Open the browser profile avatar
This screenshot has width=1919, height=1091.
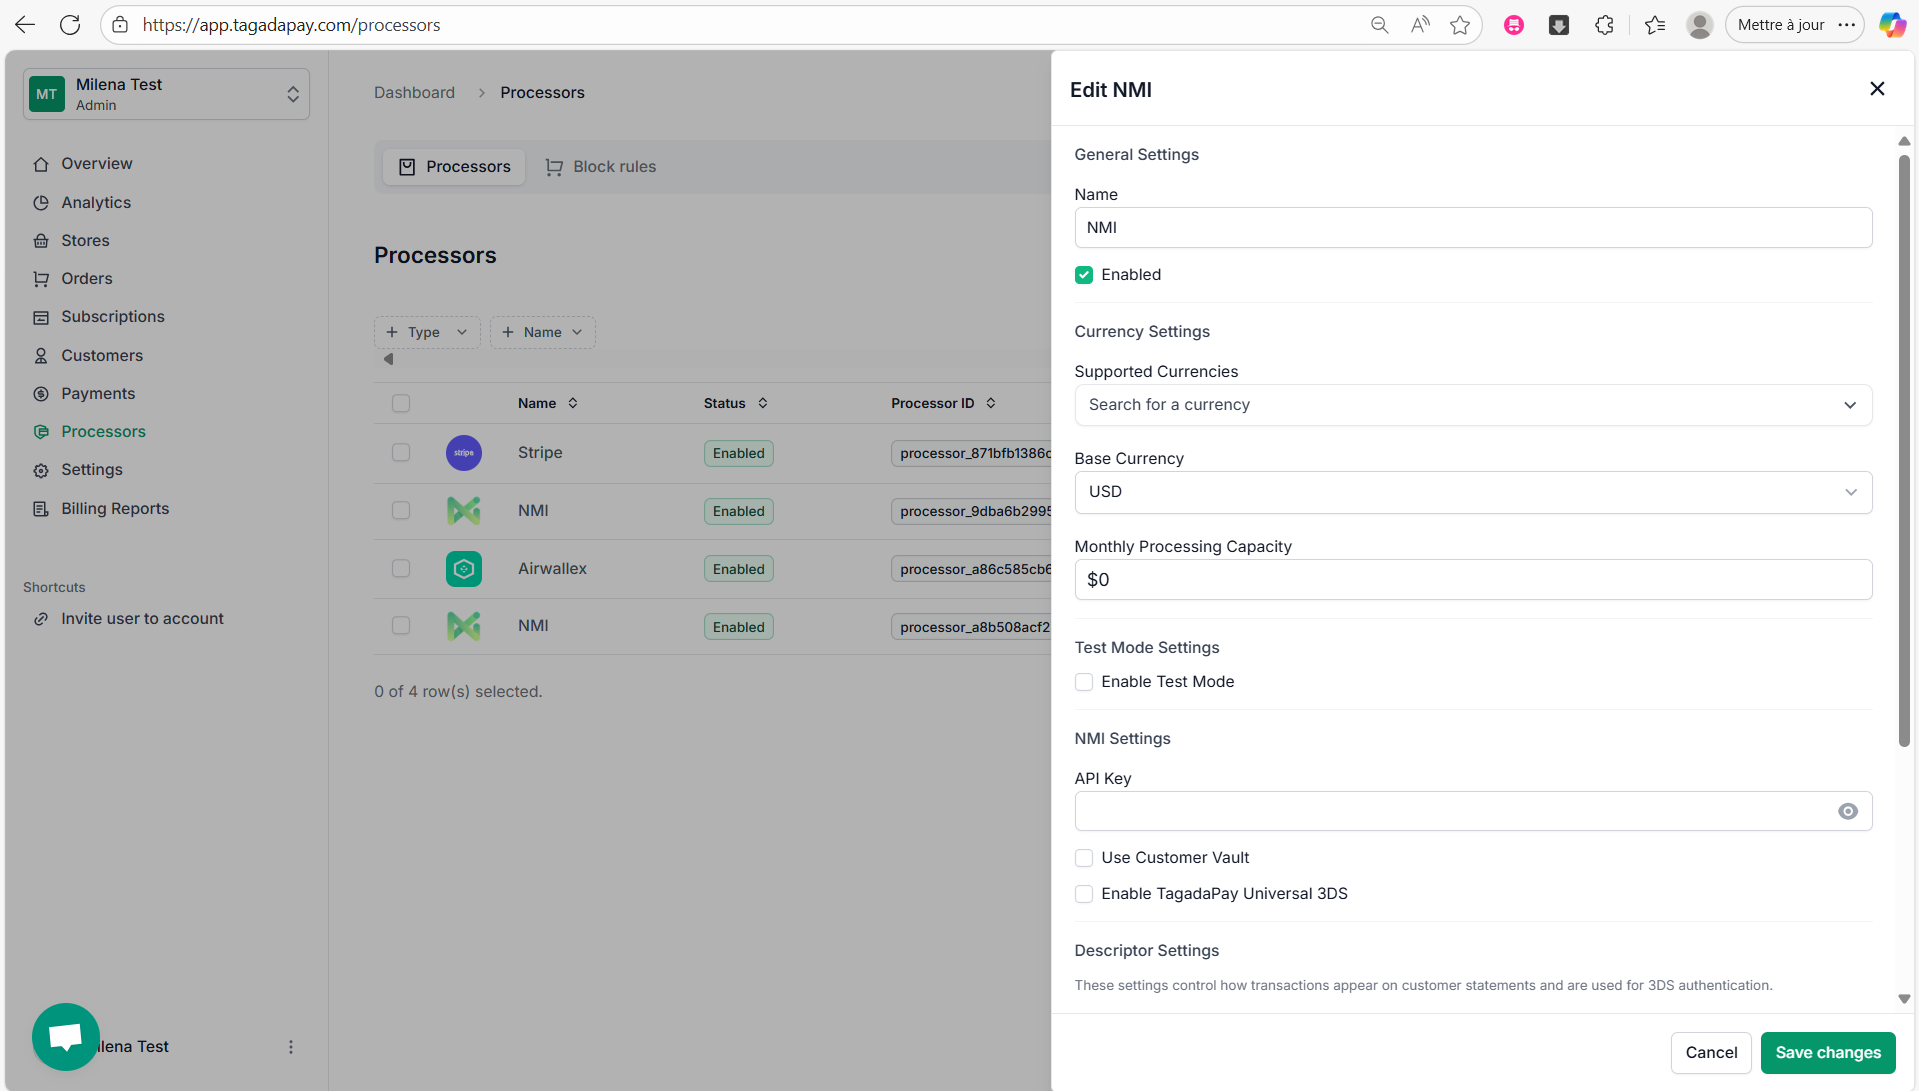tap(1699, 25)
